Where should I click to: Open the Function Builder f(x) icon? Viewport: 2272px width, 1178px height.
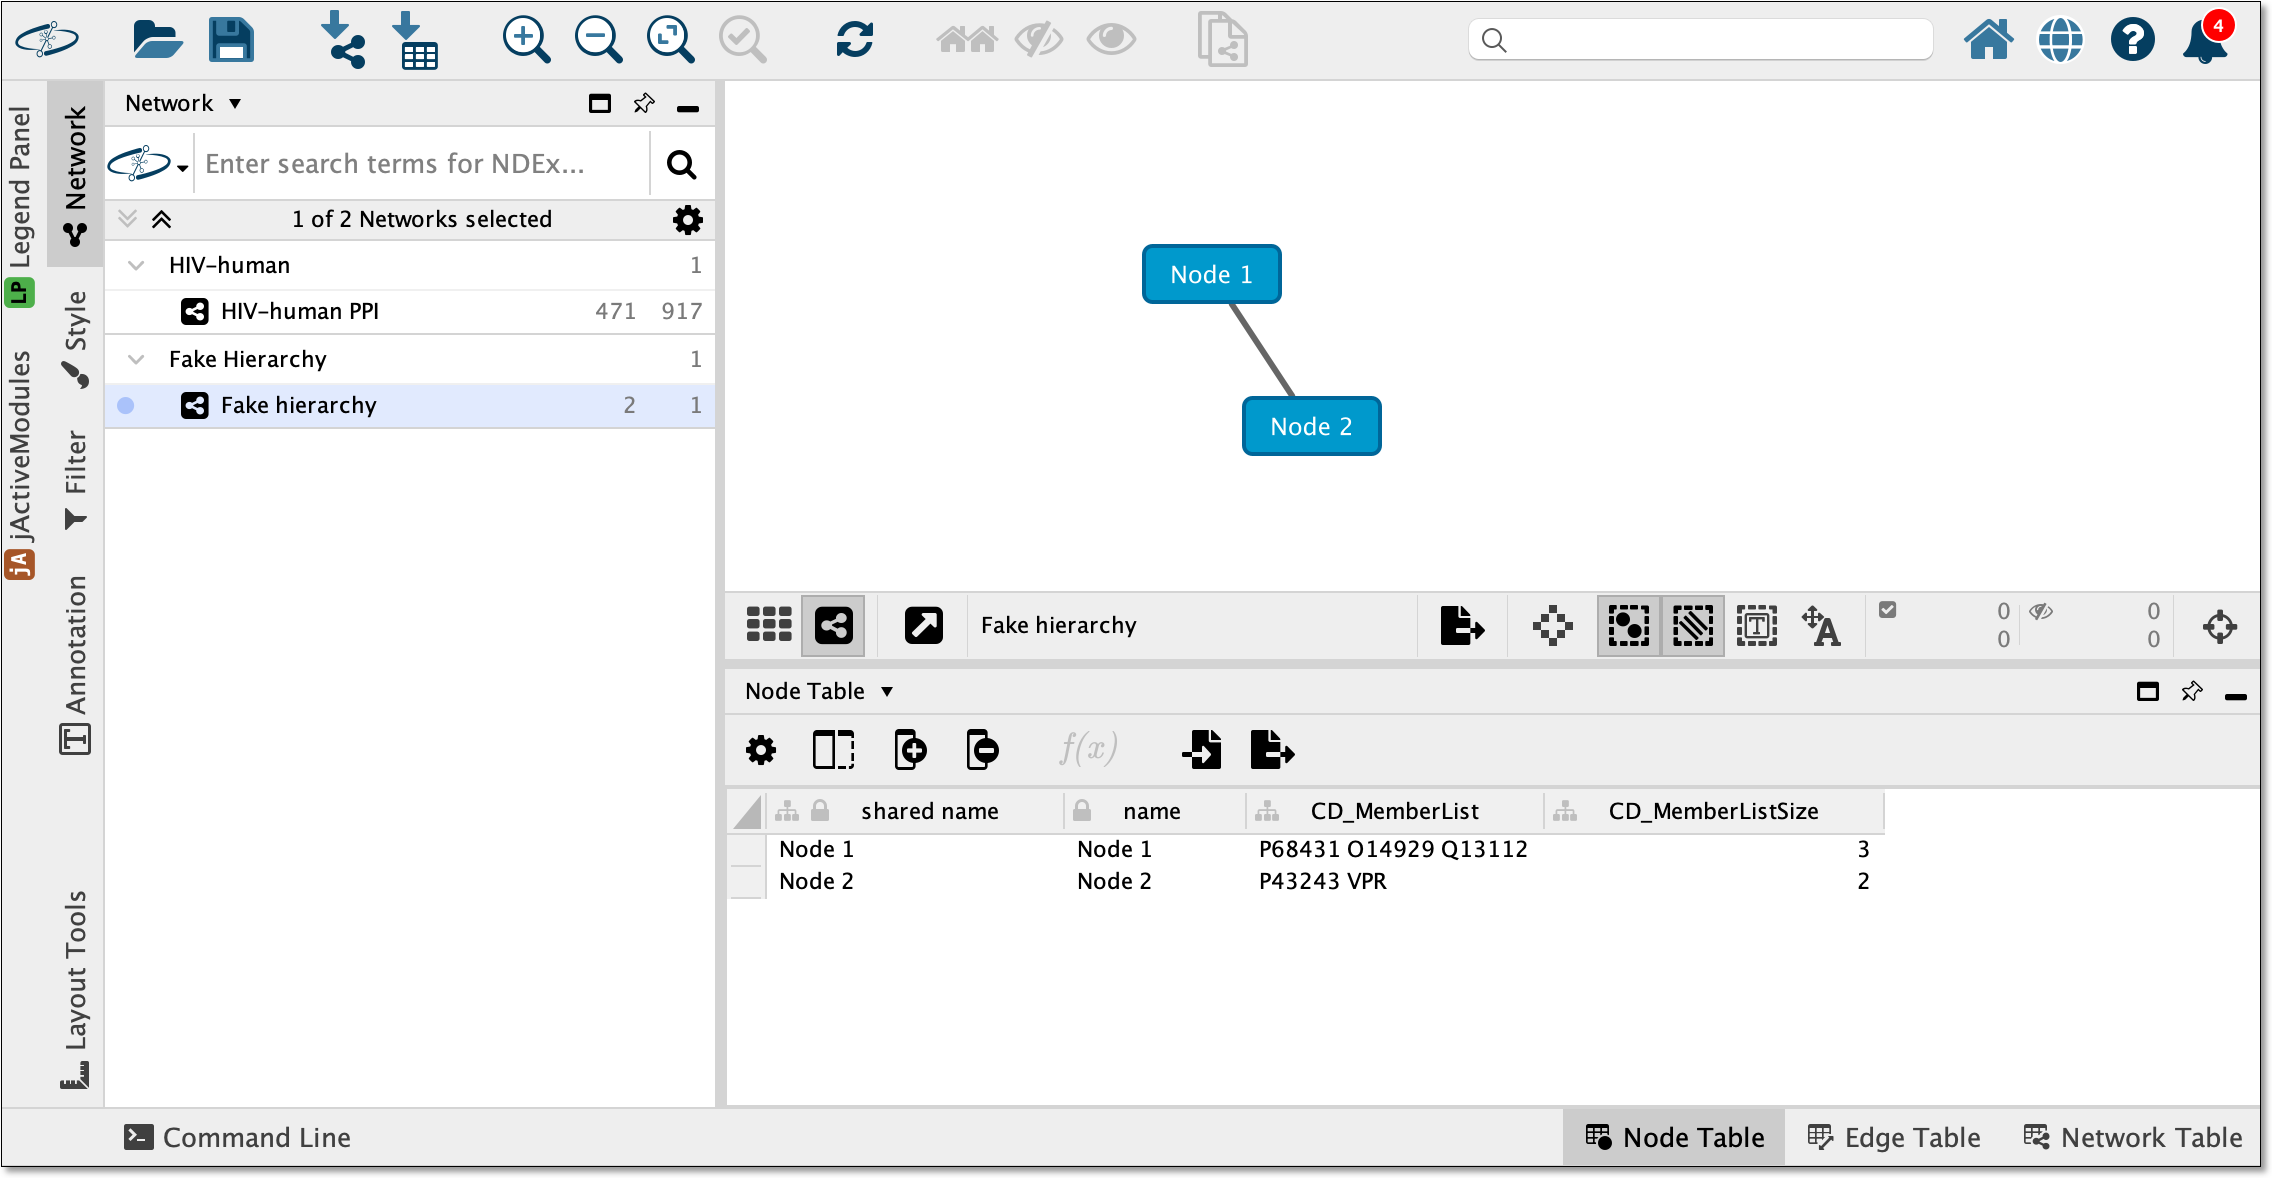click(1088, 748)
